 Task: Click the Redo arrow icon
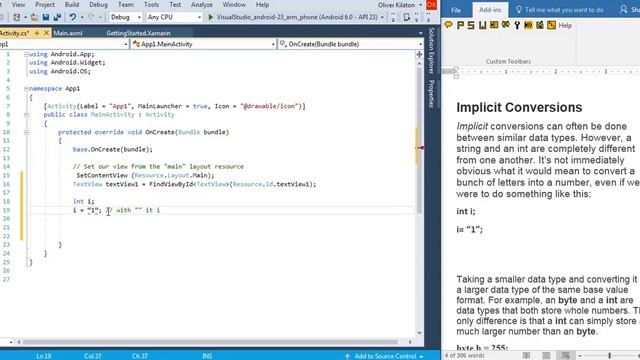coord(91,17)
